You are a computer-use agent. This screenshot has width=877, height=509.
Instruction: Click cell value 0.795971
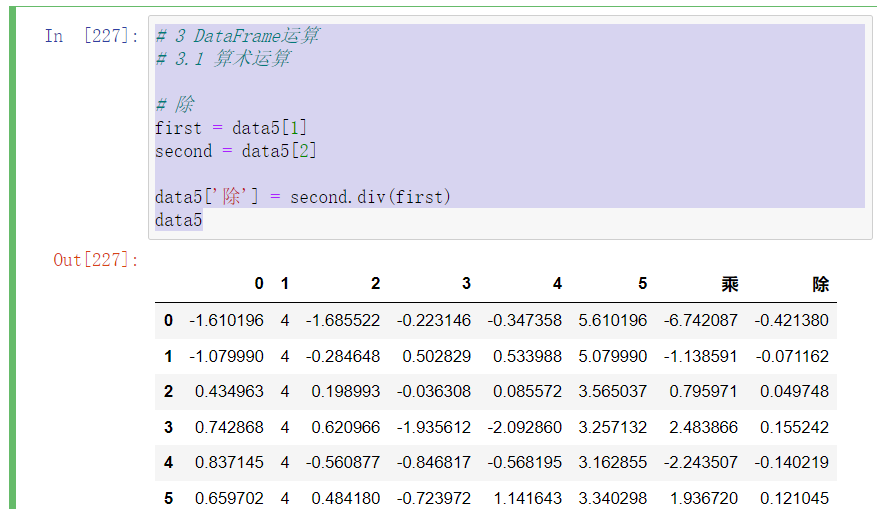[x=703, y=392]
